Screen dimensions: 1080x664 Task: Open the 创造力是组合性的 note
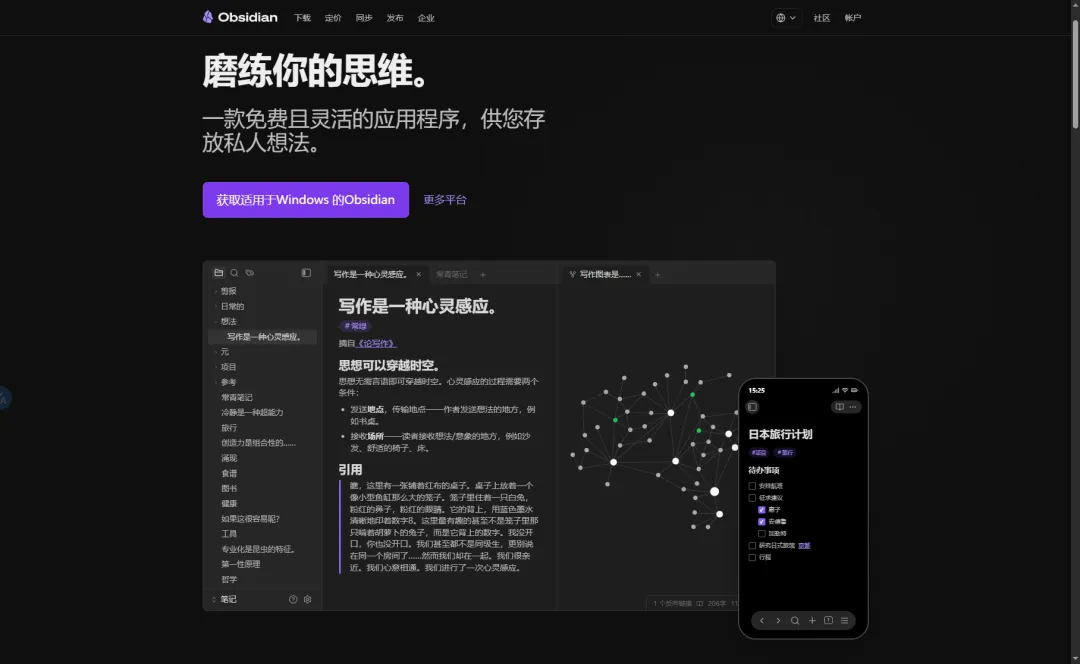[258, 443]
